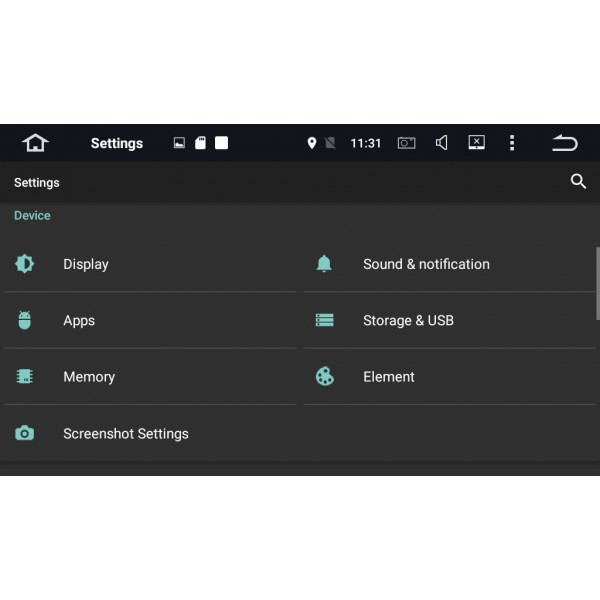Screen dimensions: 600x600
Task: Tap the SD card notification icon
Action: click(x=200, y=143)
